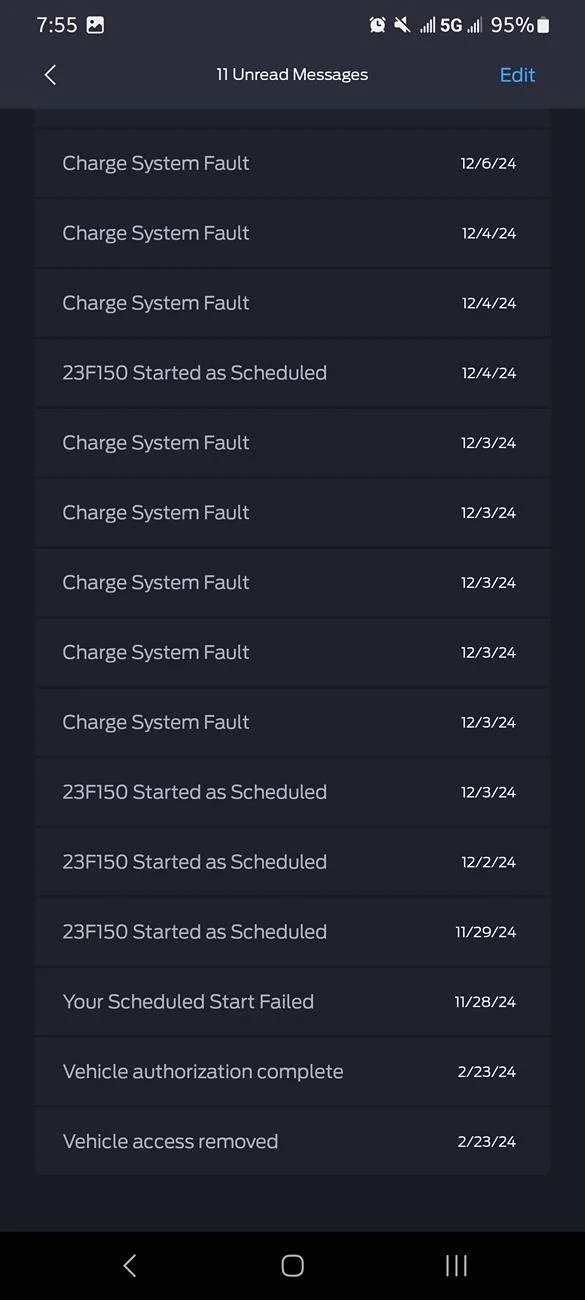This screenshot has height=1300, width=585.
Task: Open the Charge System Fault from 12/6/24
Action: tap(292, 163)
